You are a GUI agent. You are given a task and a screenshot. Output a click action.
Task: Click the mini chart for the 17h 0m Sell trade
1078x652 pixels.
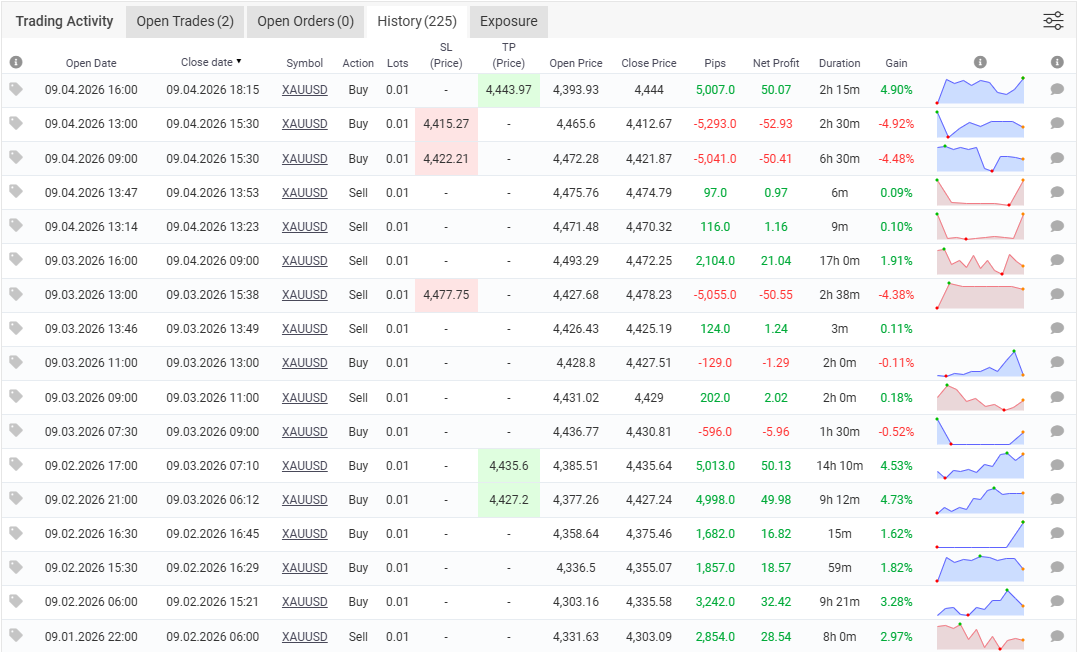pyautogui.click(x=980, y=261)
